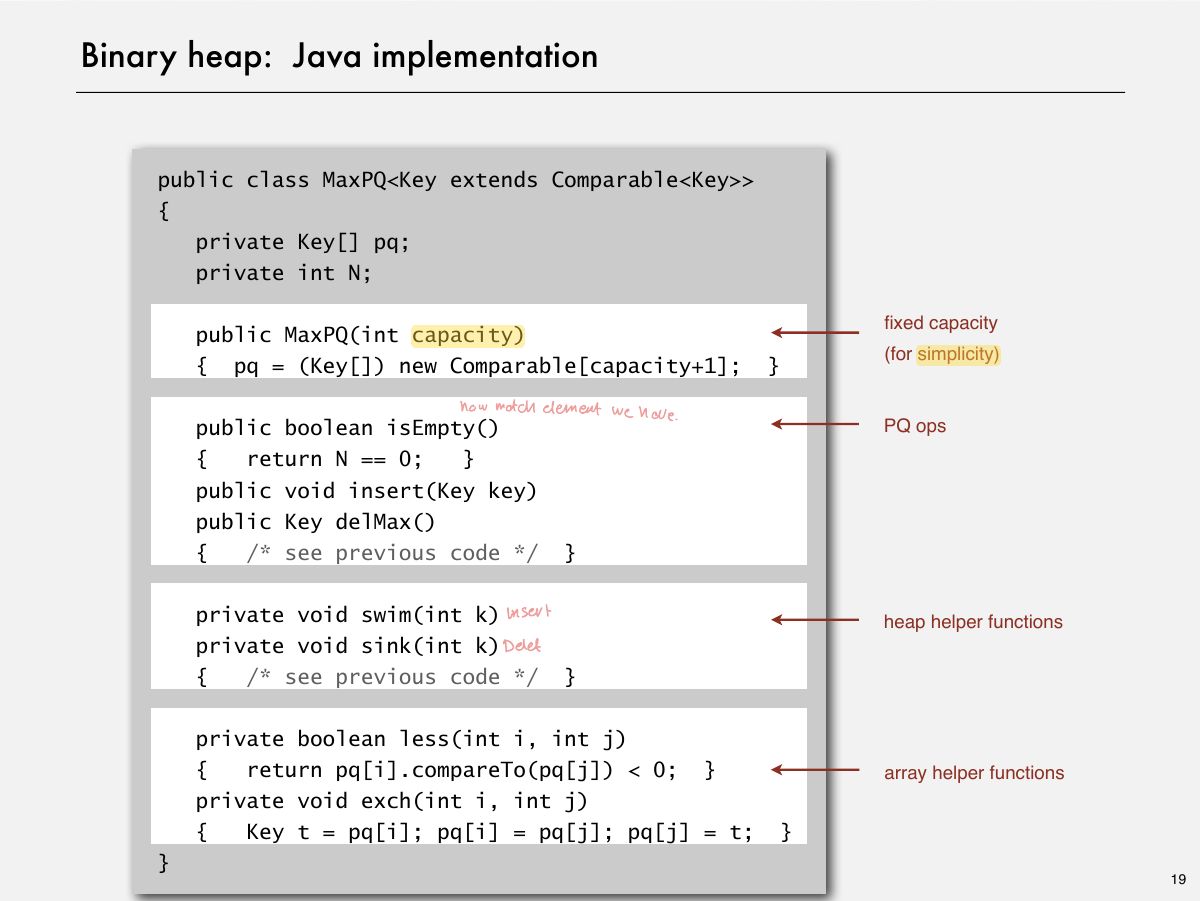Click the line 'public void insert(Key key)'
This screenshot has height=901, width=1200.
tap(366, 490)
